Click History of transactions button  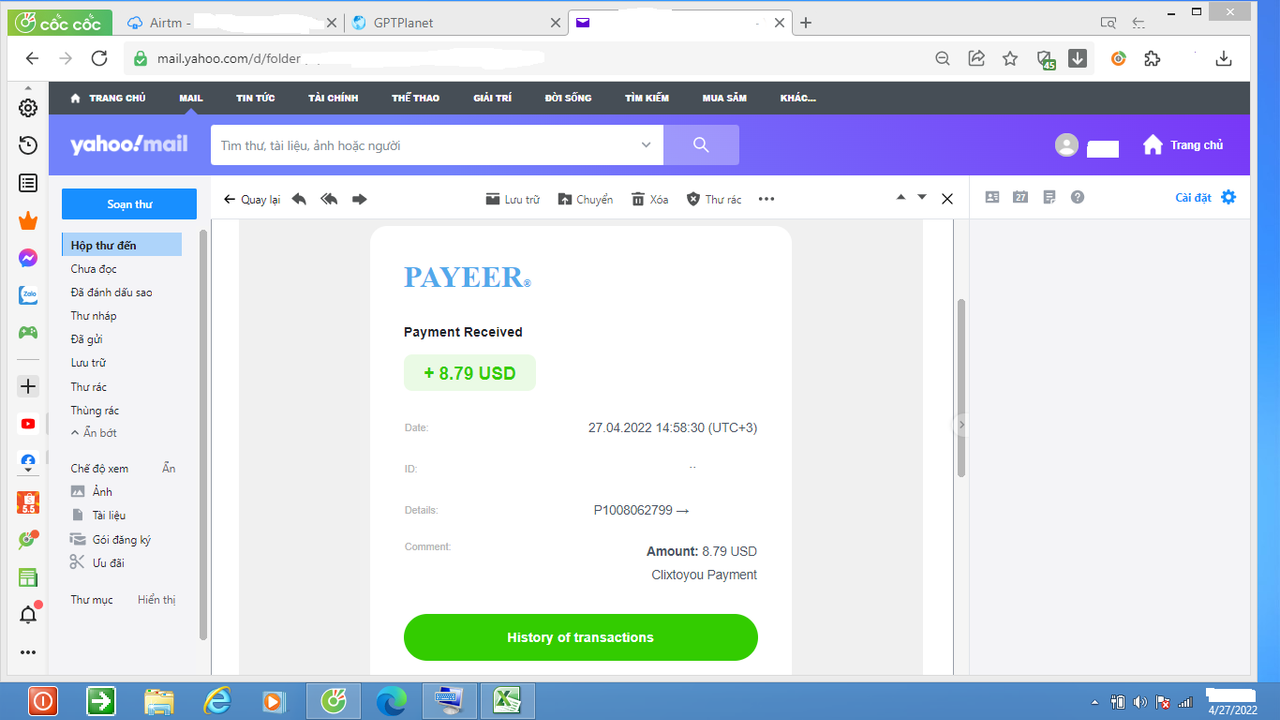(x=580, y=637)
